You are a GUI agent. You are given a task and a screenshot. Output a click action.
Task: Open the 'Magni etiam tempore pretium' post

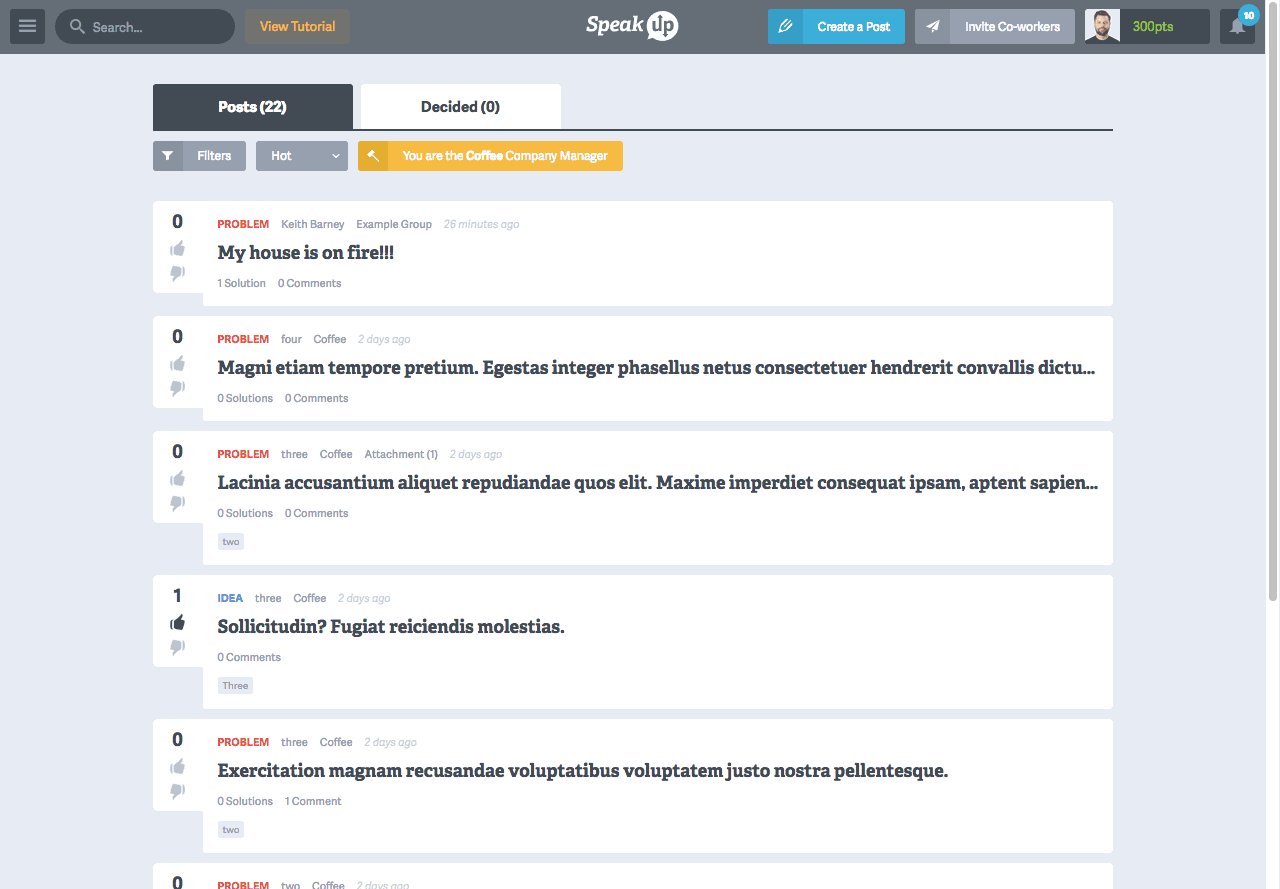point(656,368)
